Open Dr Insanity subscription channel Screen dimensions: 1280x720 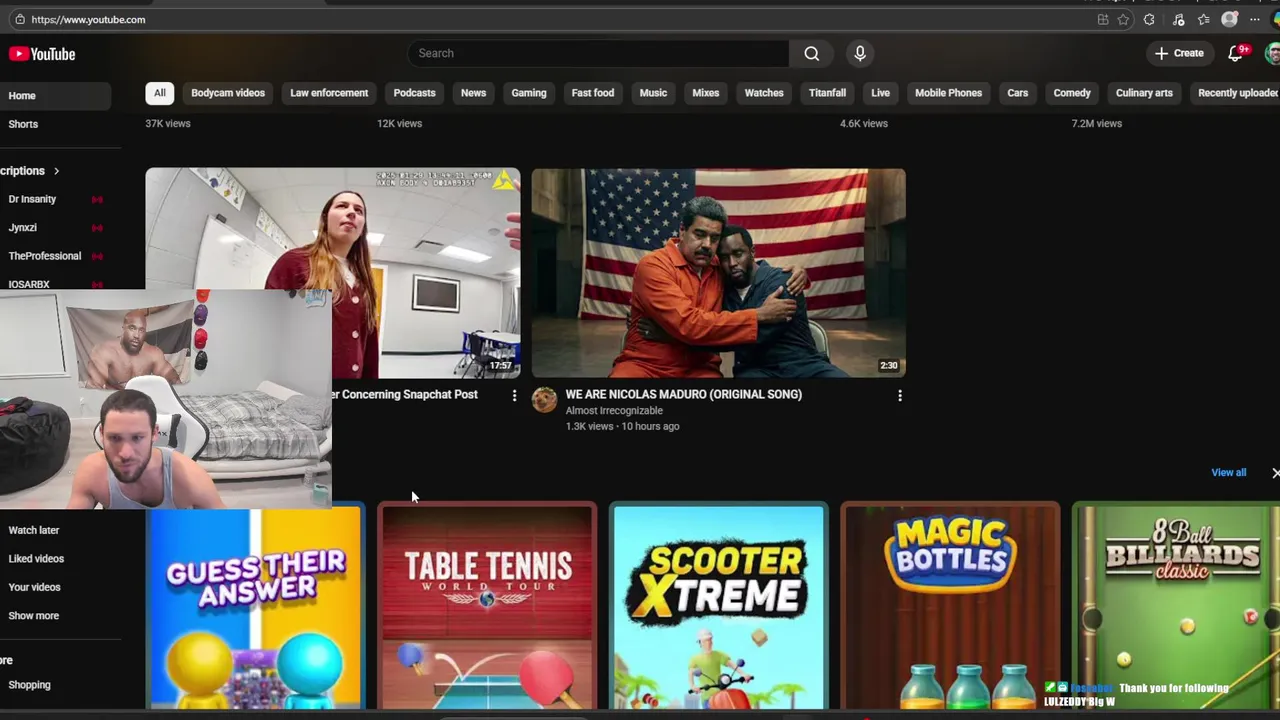pyautogui.click(x=32, y=199)
